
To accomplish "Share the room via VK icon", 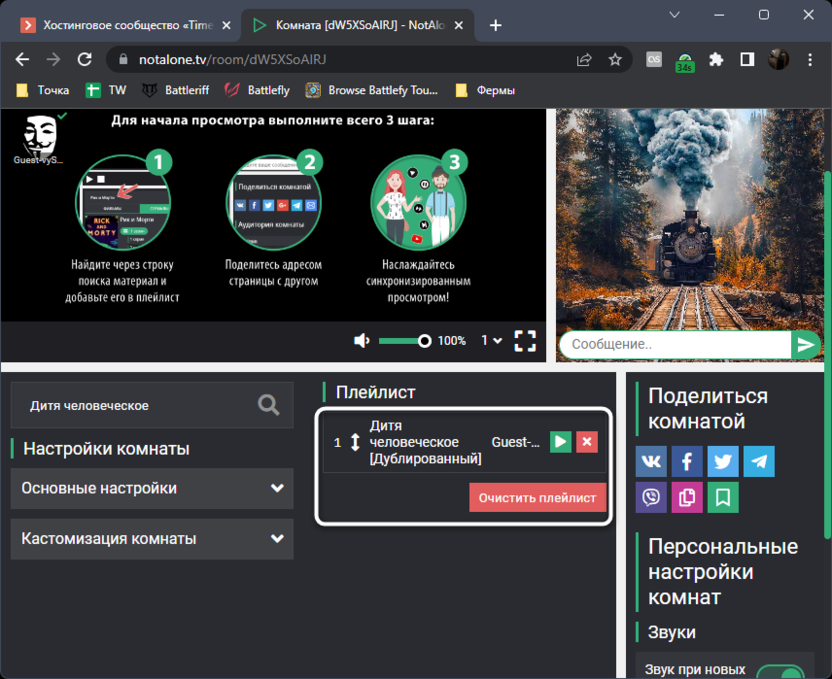I will pos(651,461).
